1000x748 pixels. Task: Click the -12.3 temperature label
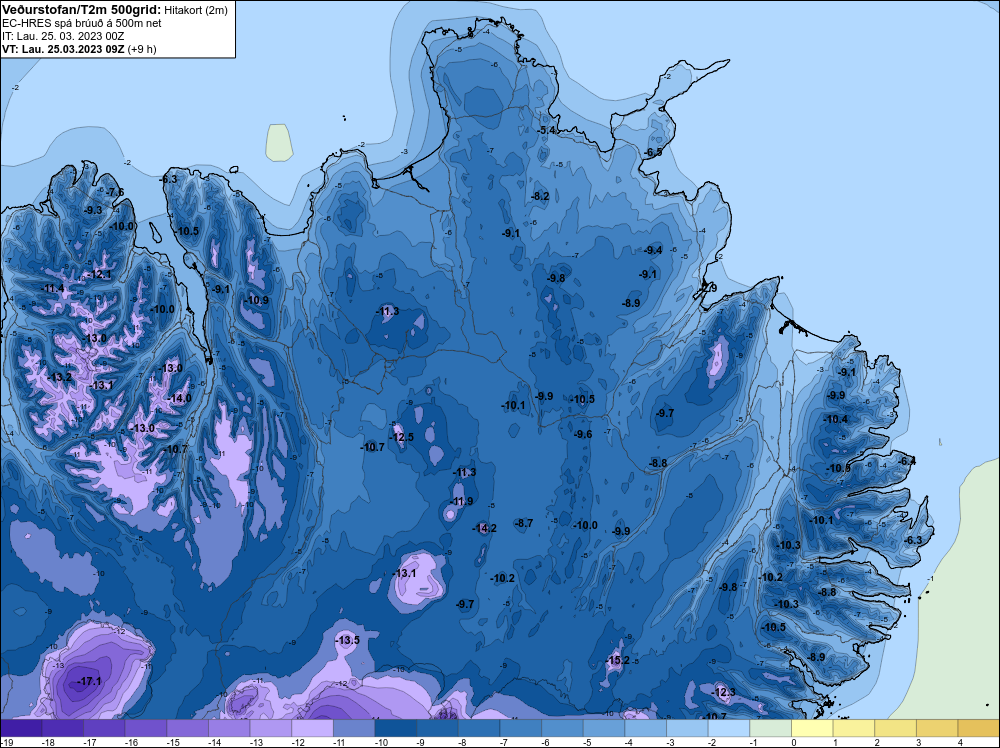tap(723, 692)
